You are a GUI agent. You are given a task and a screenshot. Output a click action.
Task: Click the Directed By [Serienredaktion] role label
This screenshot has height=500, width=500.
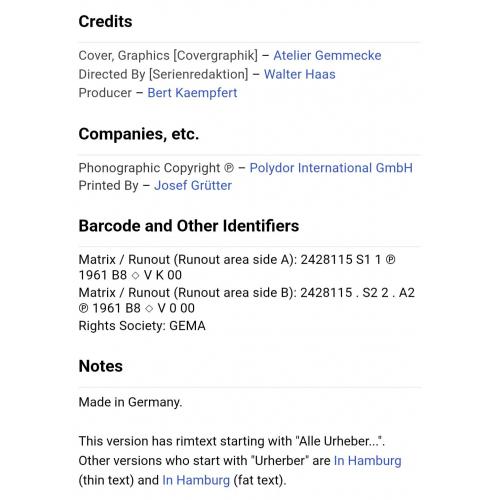pyautogui.click(x=163, y=74)
